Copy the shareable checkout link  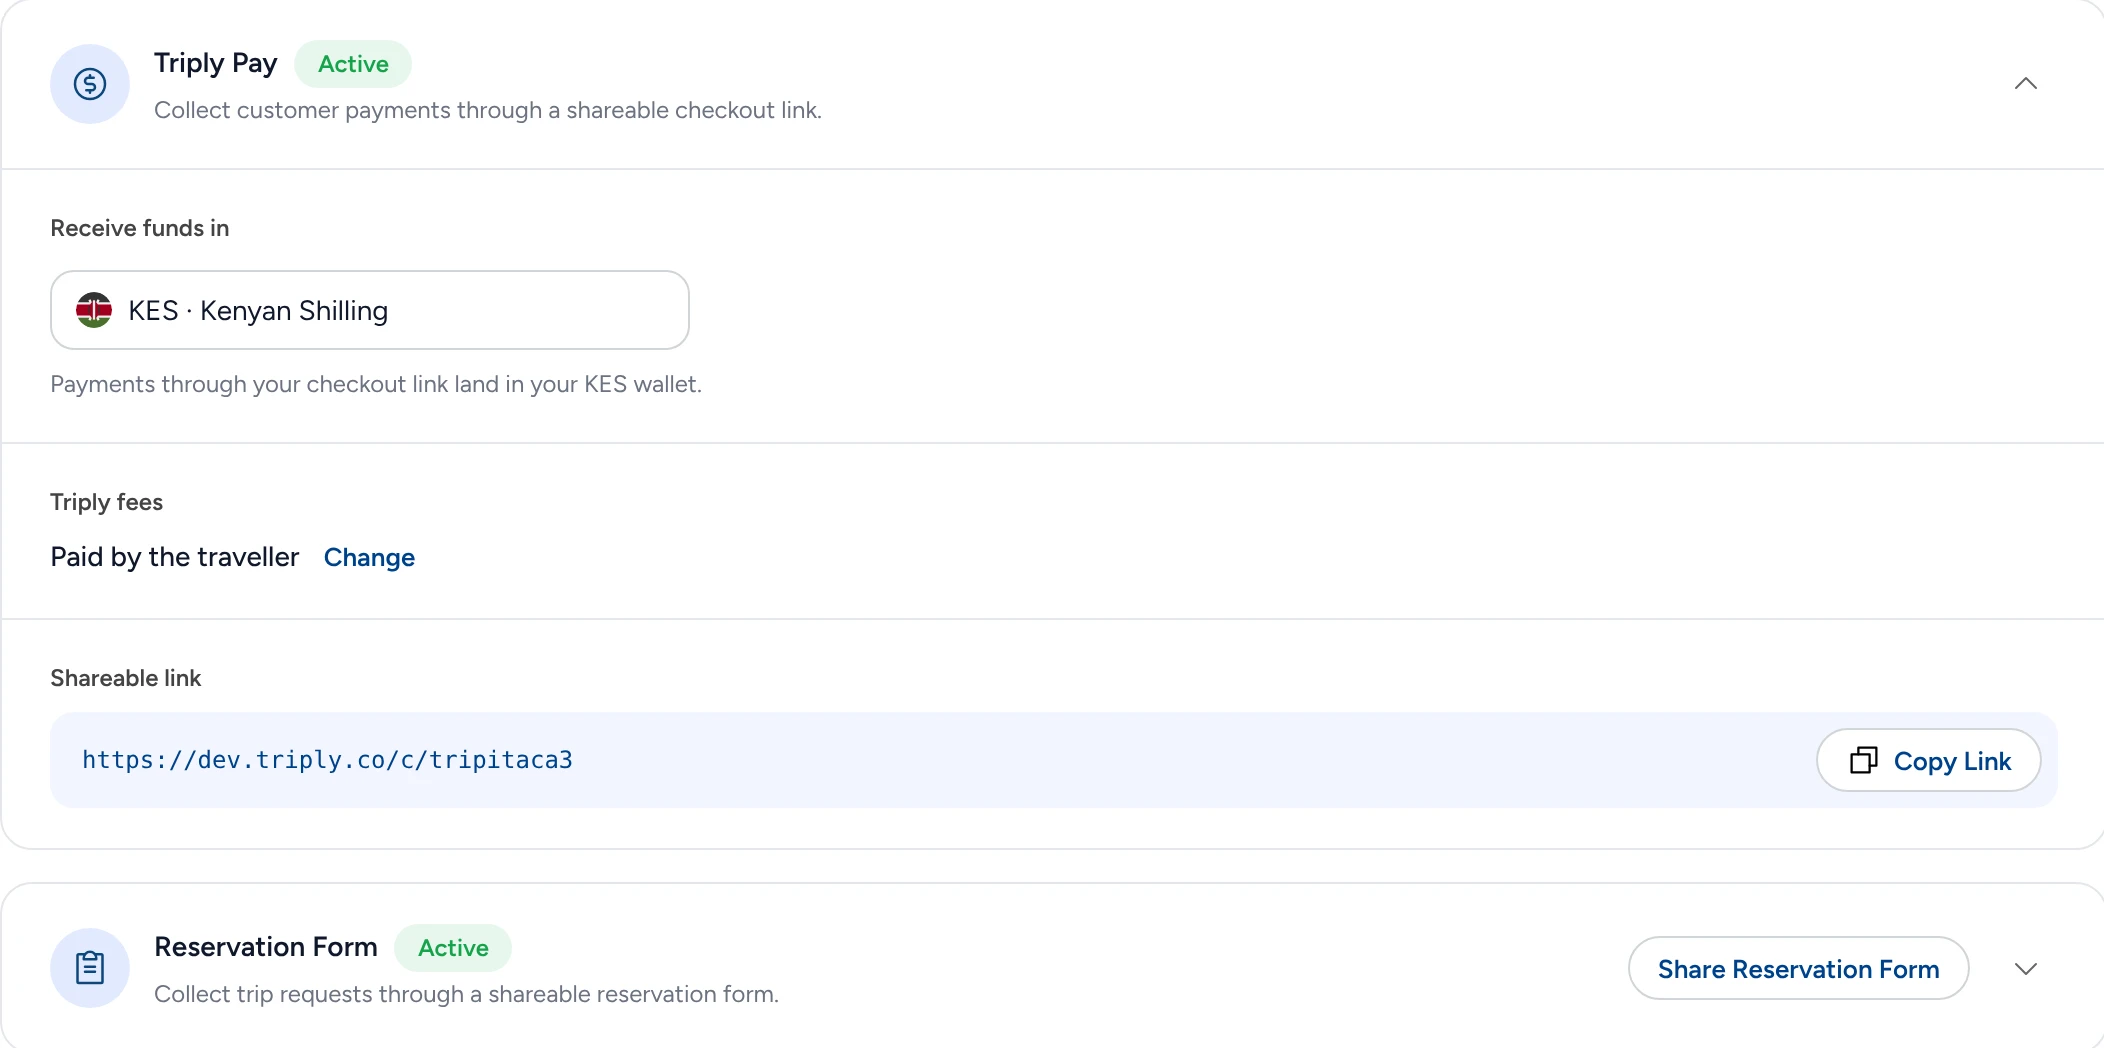[1928, 760]
